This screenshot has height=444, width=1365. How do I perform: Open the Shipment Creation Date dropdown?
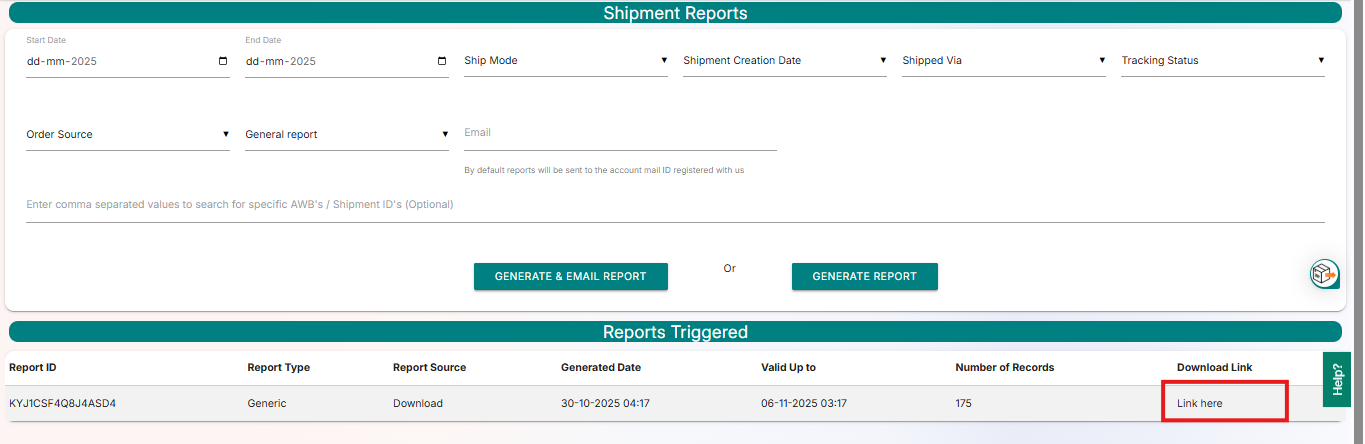click(x=785, y=61)
